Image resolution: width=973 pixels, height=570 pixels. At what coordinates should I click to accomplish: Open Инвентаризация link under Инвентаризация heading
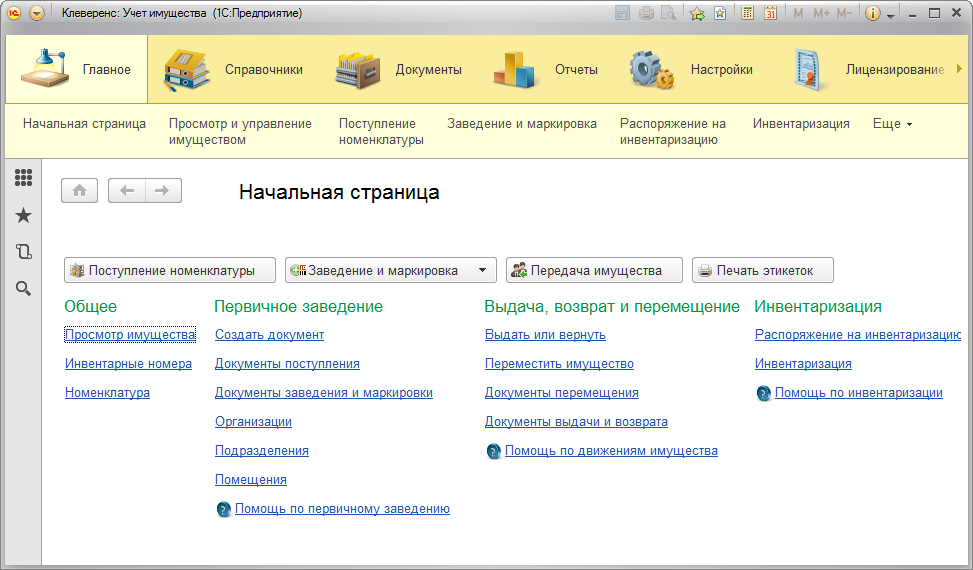[803, 363]
